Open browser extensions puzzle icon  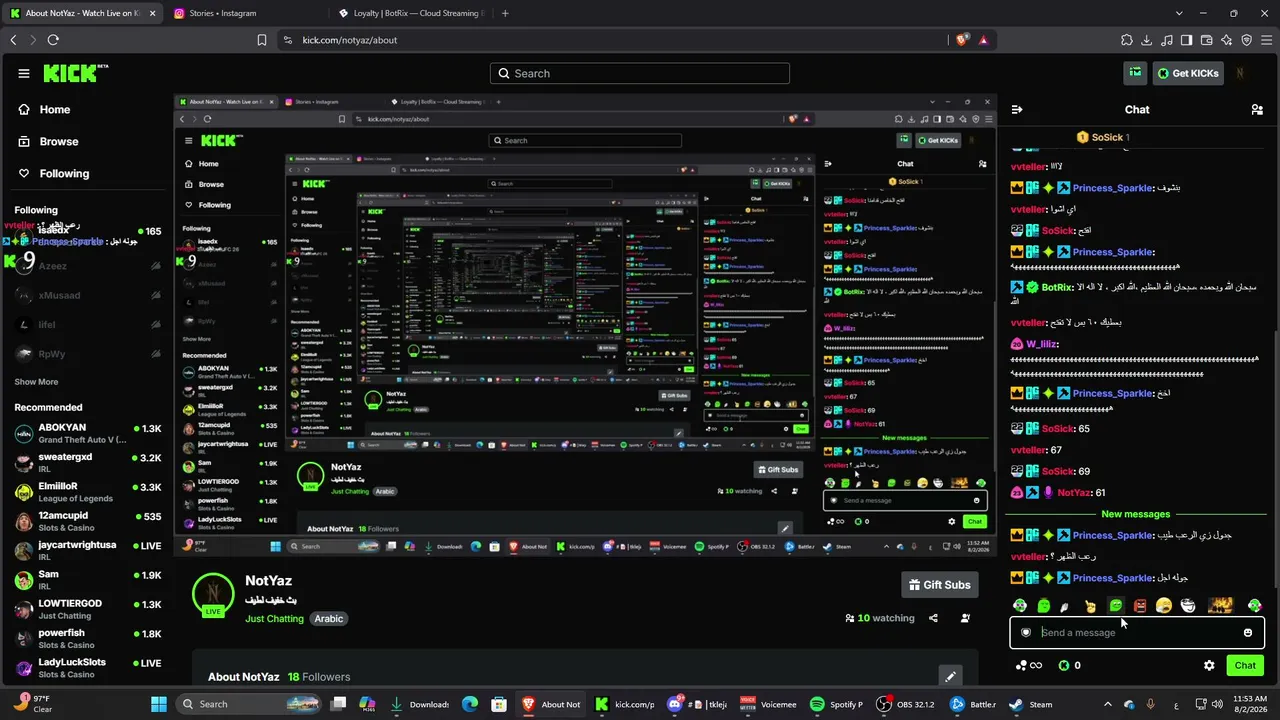[x=1127, y=40]
